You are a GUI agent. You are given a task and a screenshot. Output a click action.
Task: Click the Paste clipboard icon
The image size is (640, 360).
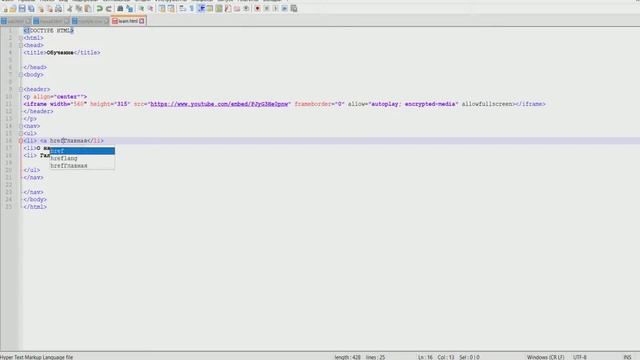point(88,9)
